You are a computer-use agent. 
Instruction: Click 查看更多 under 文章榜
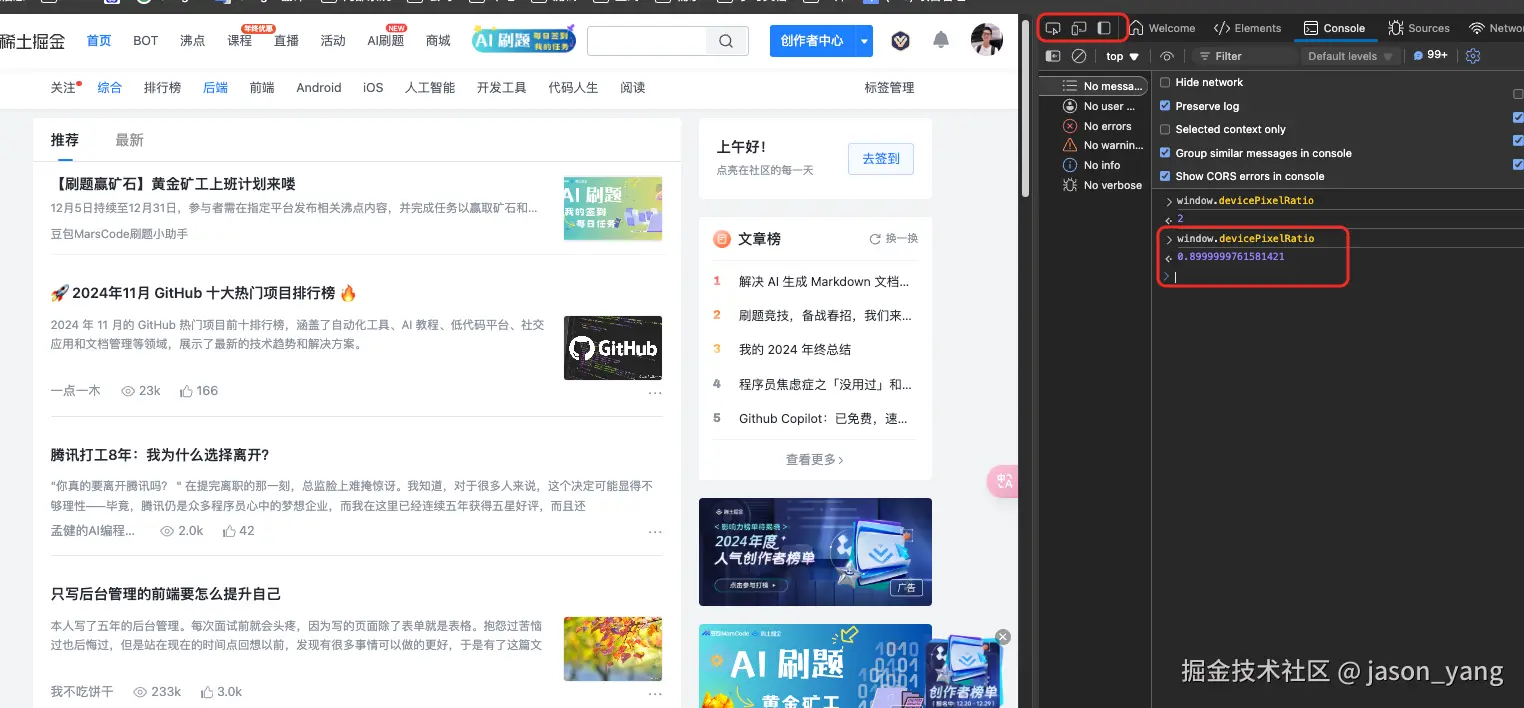[x=815, y=460]
